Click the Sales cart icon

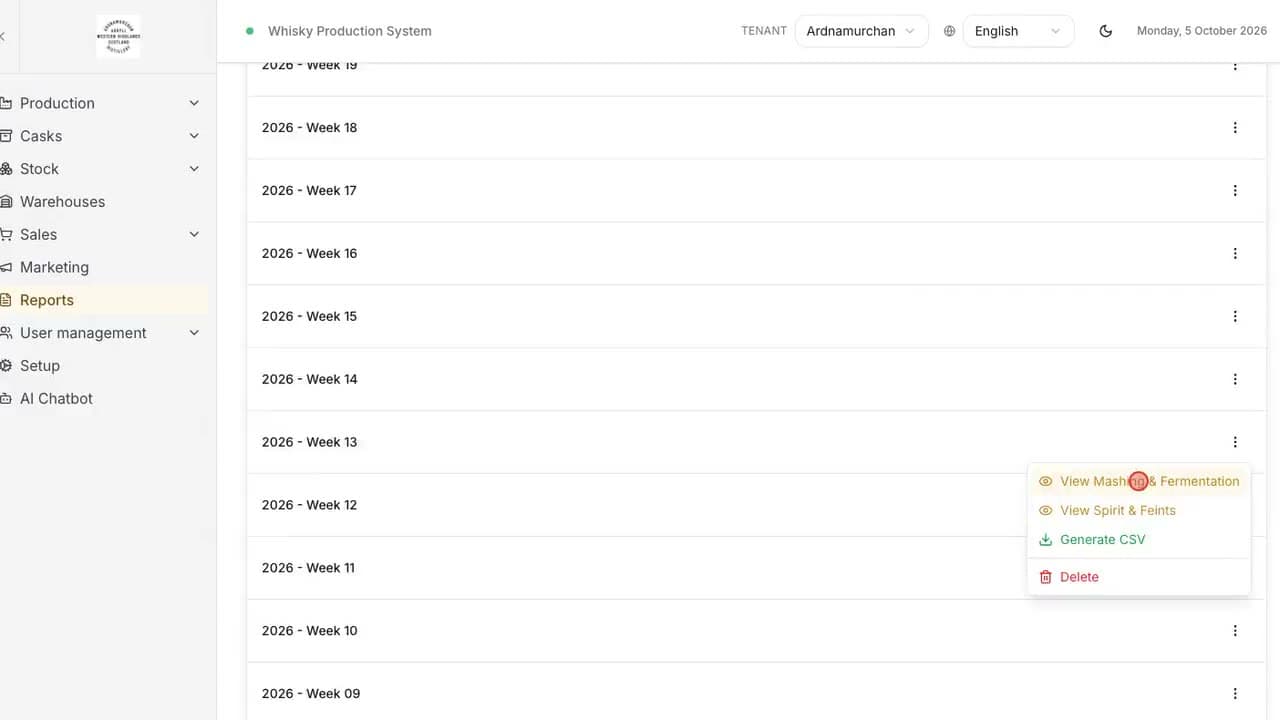point(5,234)
